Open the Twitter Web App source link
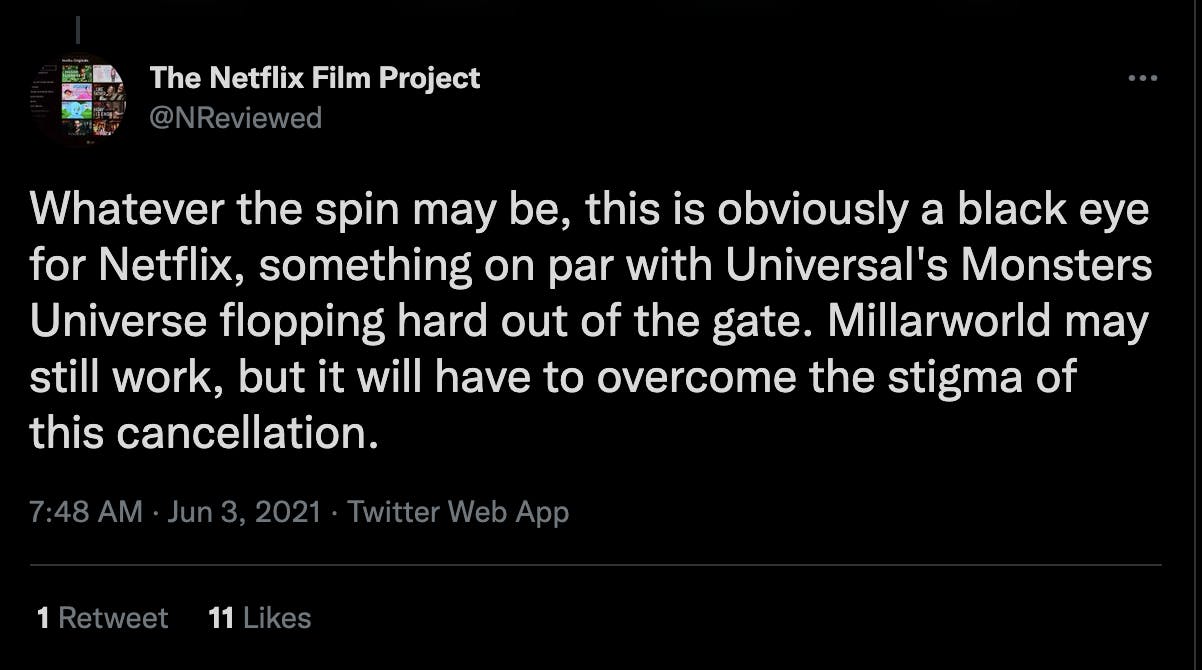This screenshot has width=1202, height=670. coord(458,512)
